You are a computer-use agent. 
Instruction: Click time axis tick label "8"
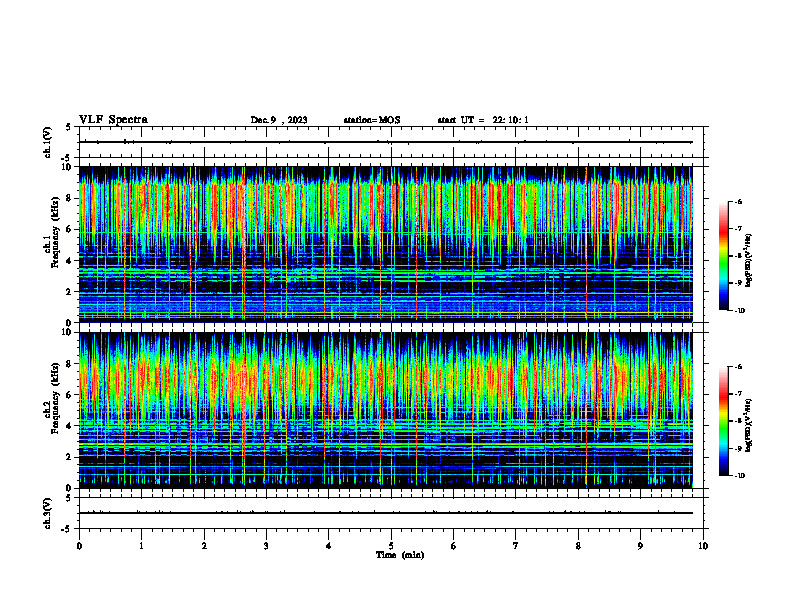pos(578,546)
